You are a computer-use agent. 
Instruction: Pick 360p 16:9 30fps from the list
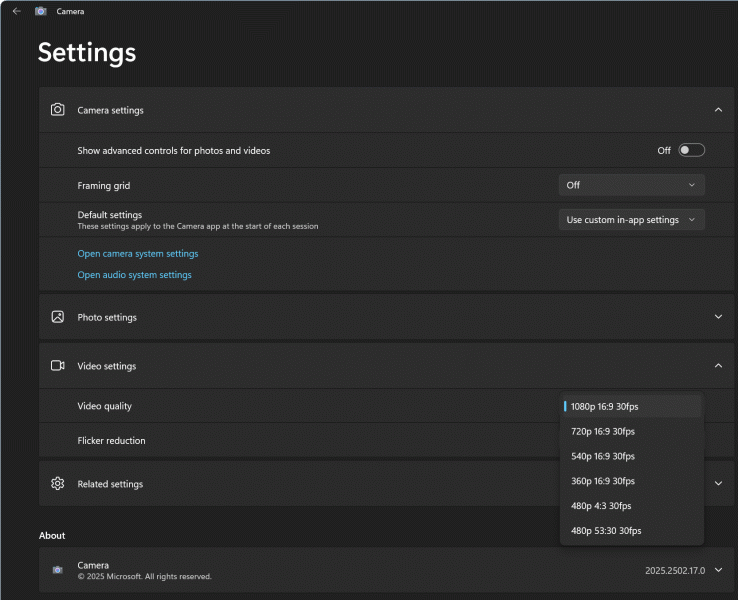click(x=603, y=481)
